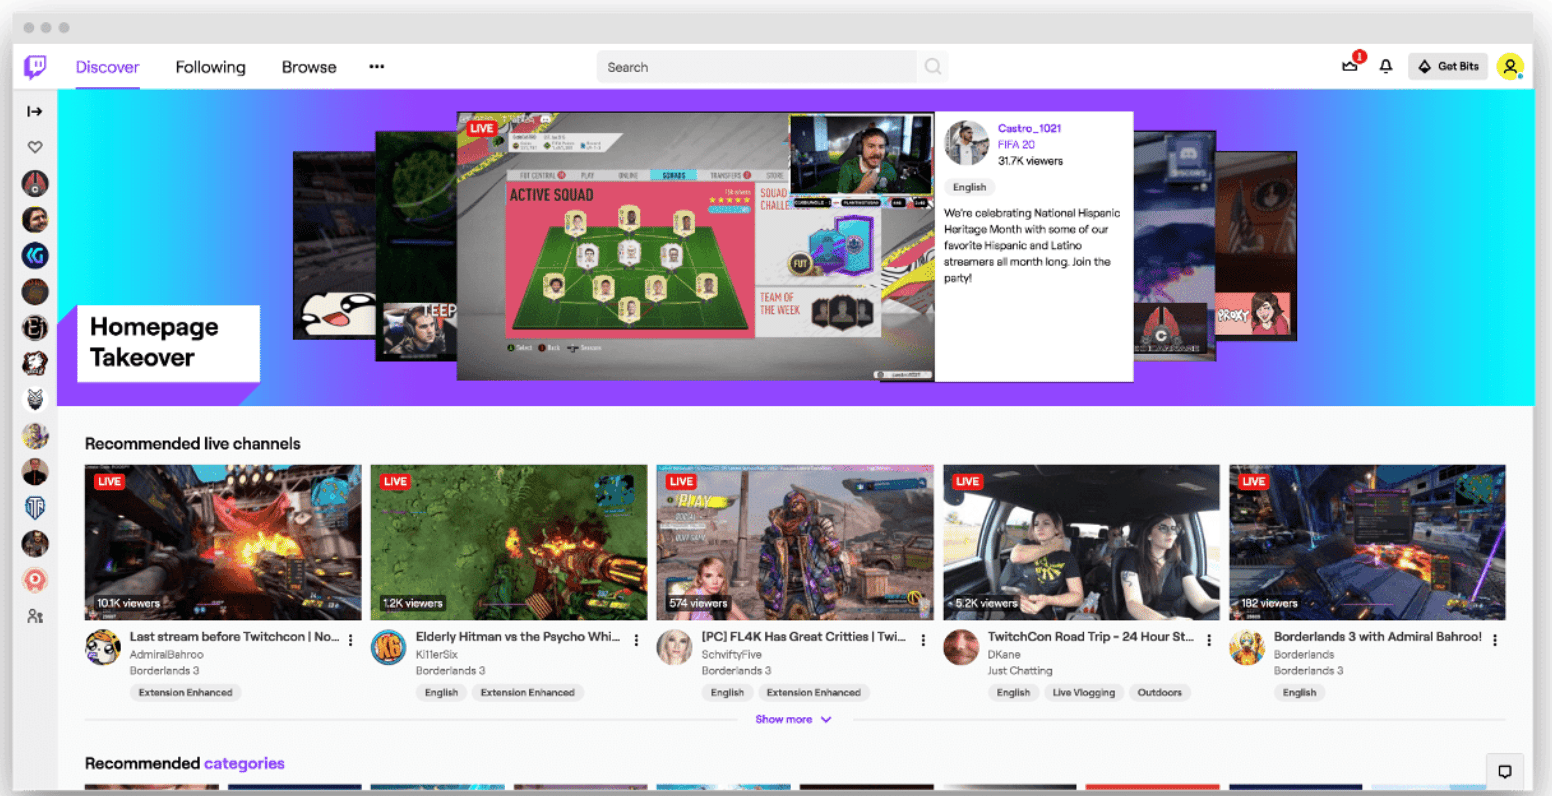Open the Just Chatting category link
1552x796 pixels.
point(1020,671)
